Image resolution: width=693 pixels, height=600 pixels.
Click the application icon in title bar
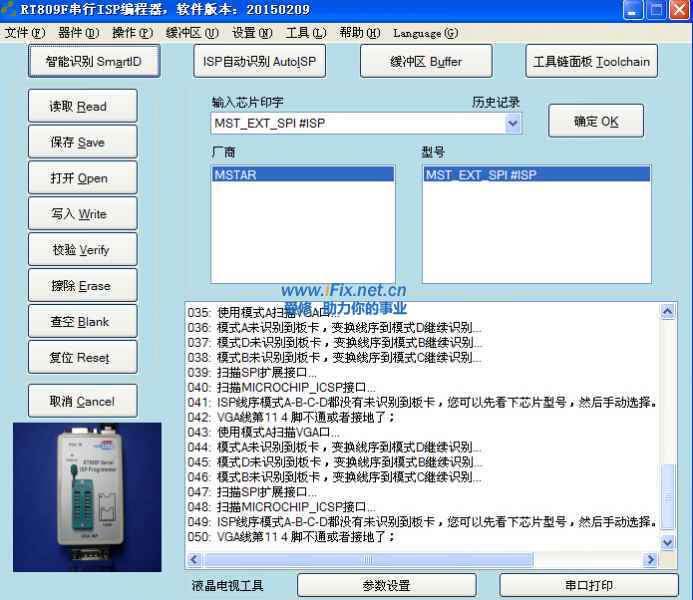pos(10,10)
